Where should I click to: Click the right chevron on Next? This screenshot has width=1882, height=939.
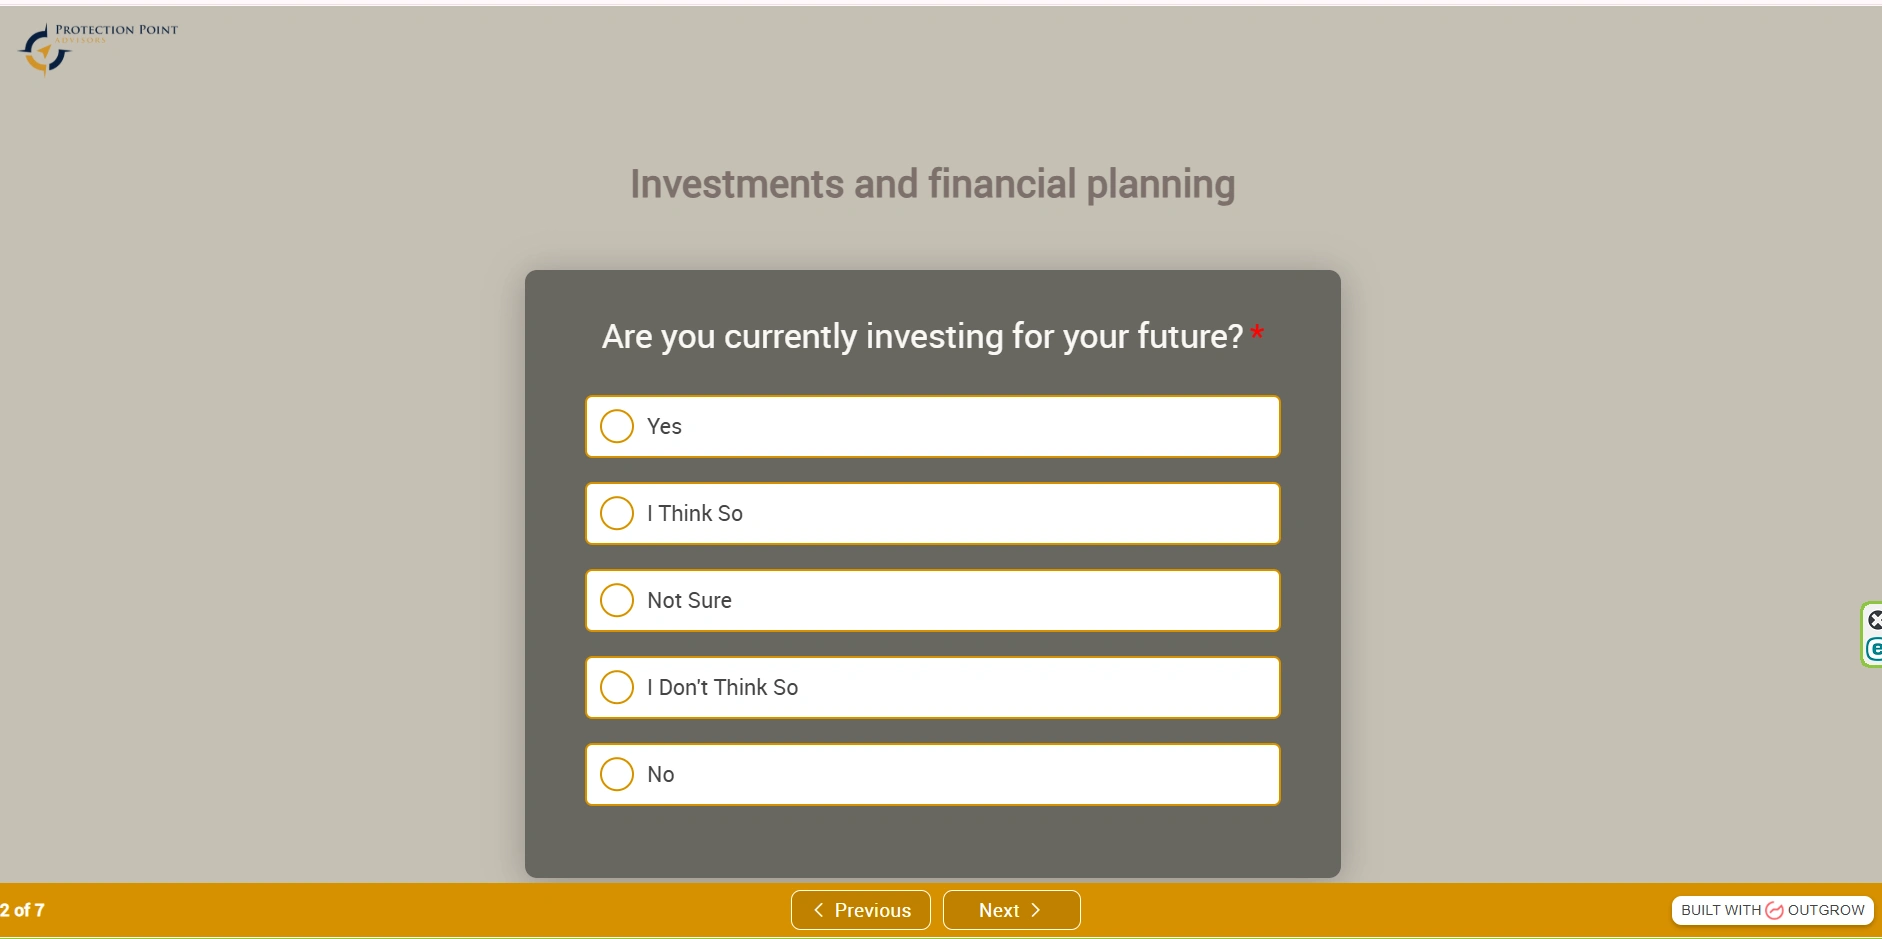click(1036, 910)
